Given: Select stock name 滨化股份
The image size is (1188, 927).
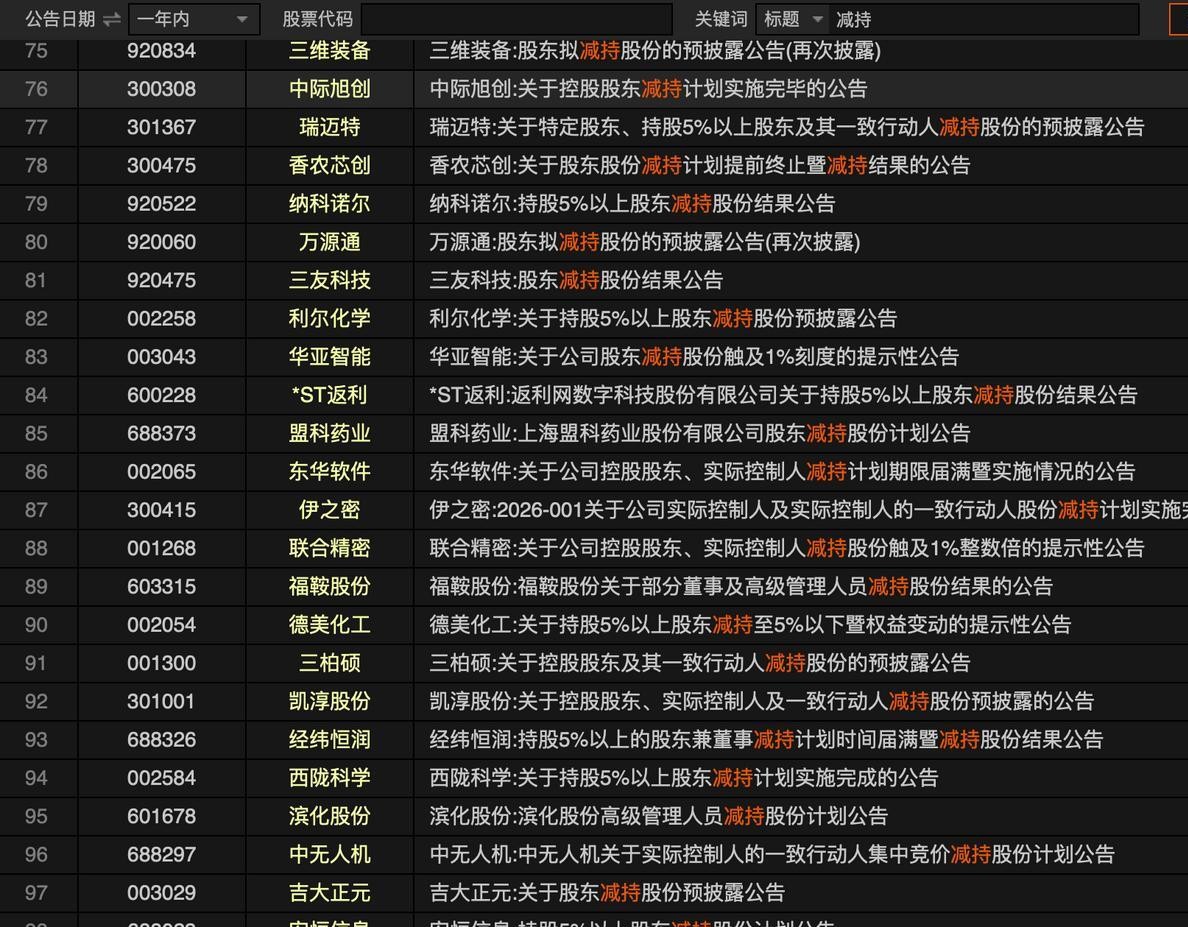Looking at the screenshot, I should 330,816.
